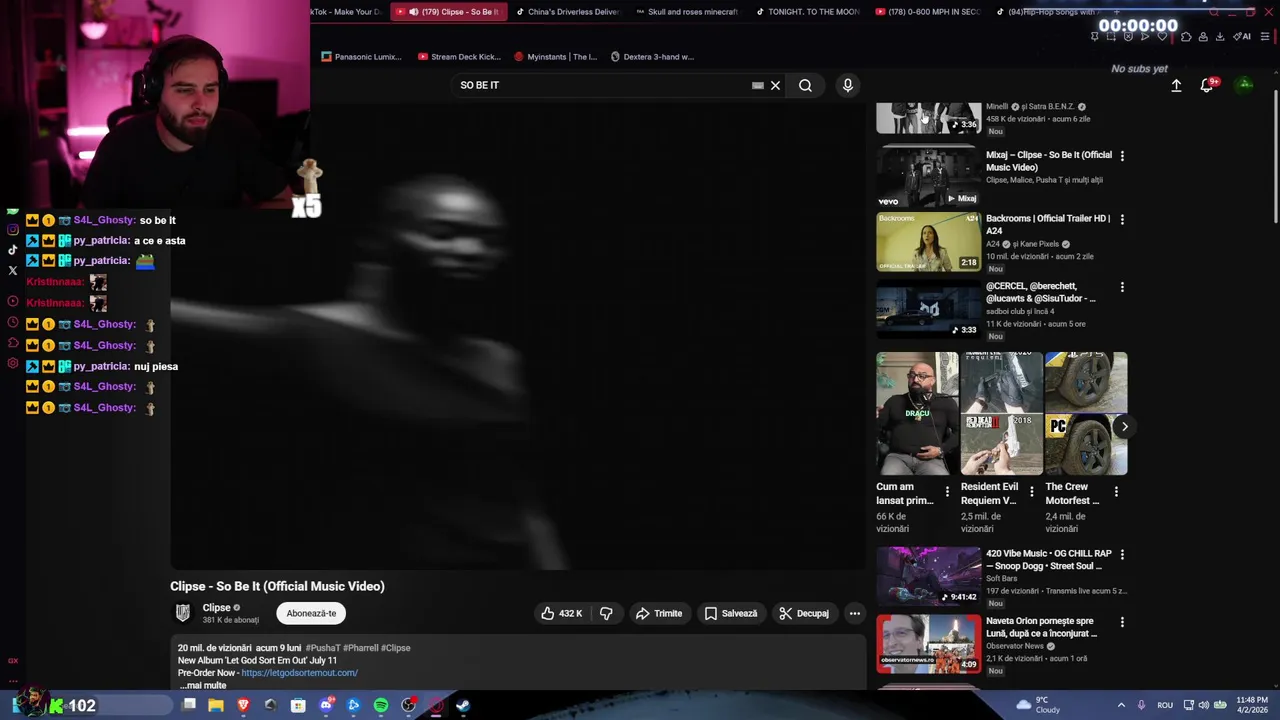
Task: Open the Dextera 3-hand bookmark
Action: pos(651,57)
